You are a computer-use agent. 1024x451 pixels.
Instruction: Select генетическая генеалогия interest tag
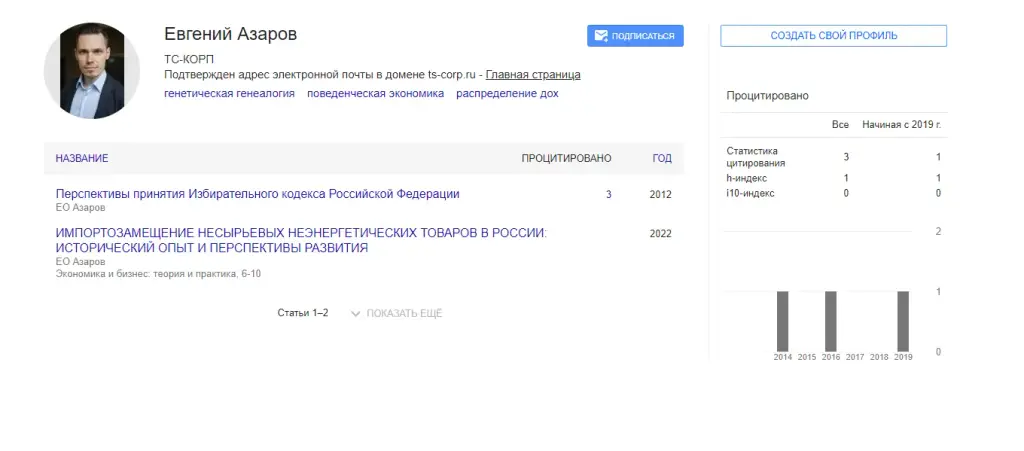click(229, 93)
